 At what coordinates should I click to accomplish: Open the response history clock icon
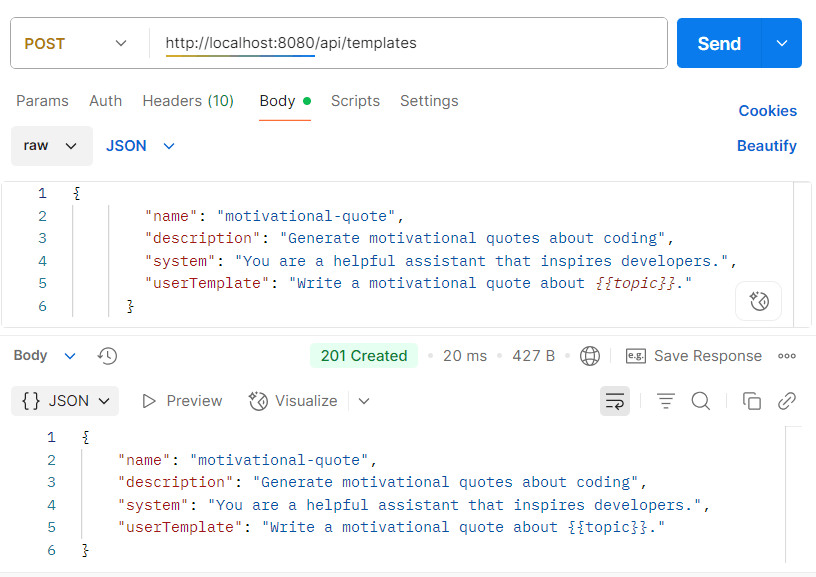click(107, 356)
